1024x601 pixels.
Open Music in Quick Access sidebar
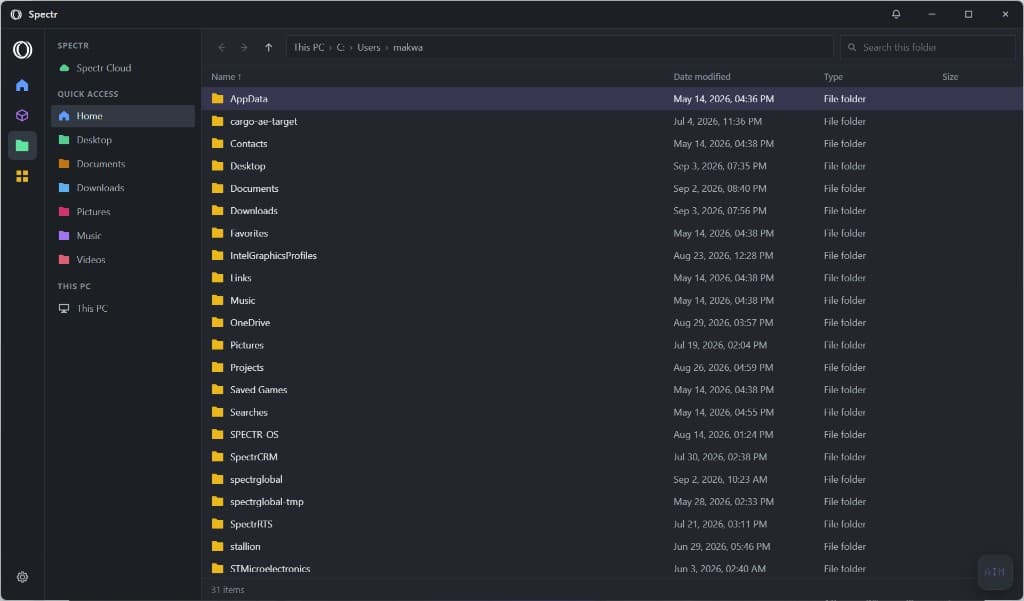click(x=123, y=236)
